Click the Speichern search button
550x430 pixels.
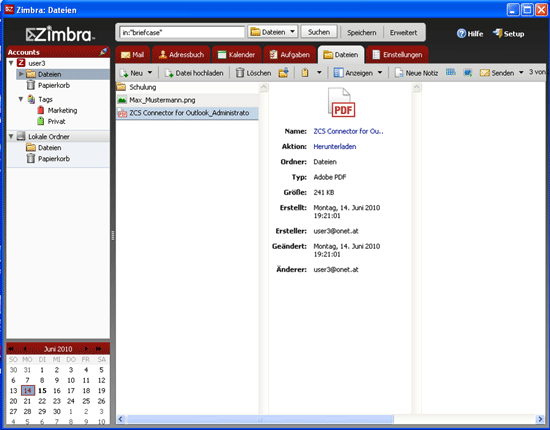pyautogui.click(x=362, y=32)
